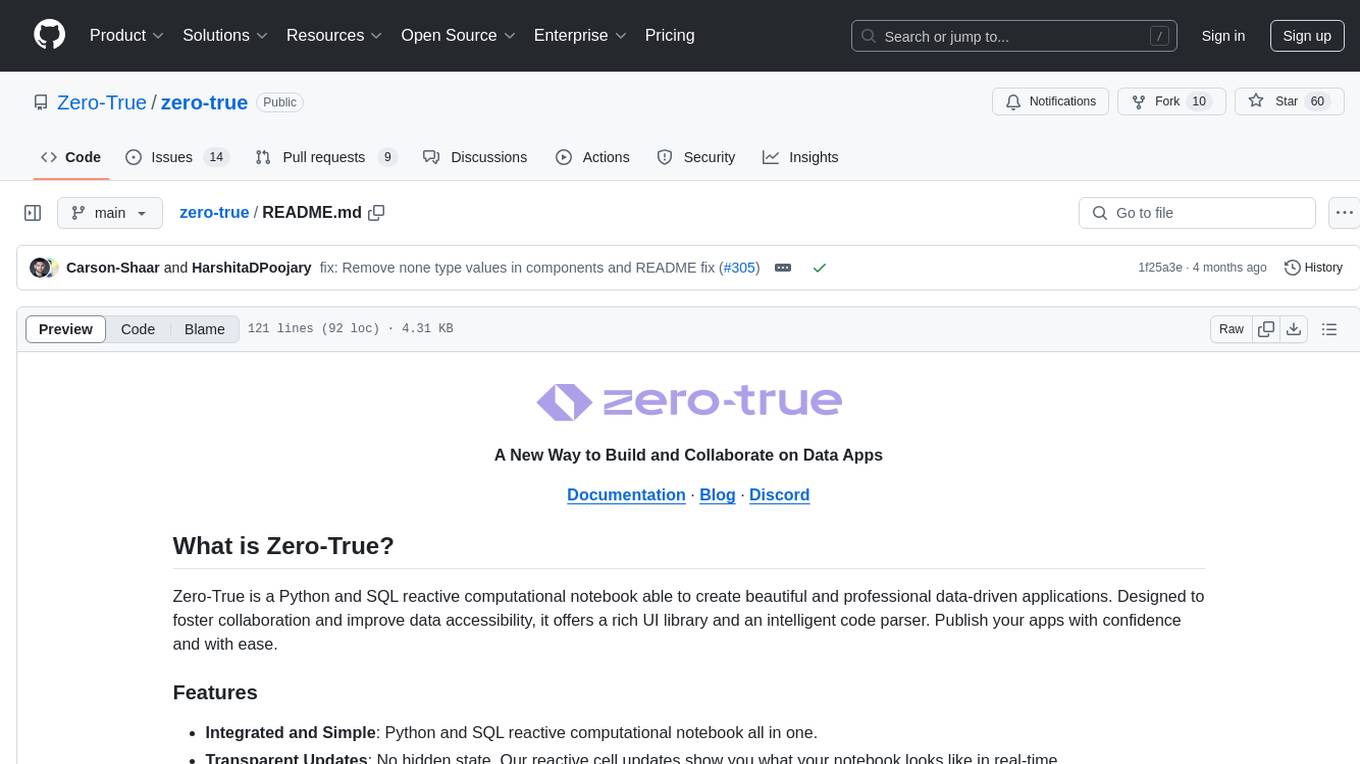Image resolution: width=1360 pixels, height=764 pixels.
Task: Open the Pull requests tab
Action: [x=326, y=157]
